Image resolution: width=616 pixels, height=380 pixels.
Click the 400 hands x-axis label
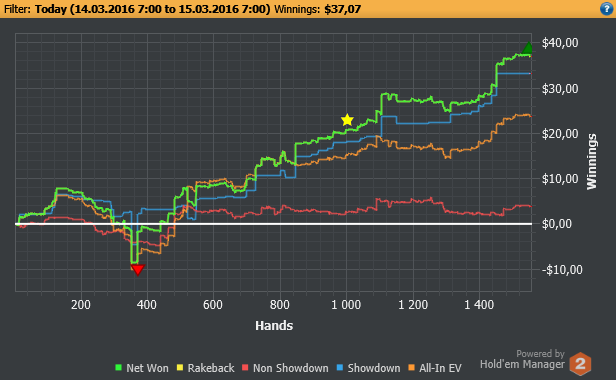coord(147,305)
